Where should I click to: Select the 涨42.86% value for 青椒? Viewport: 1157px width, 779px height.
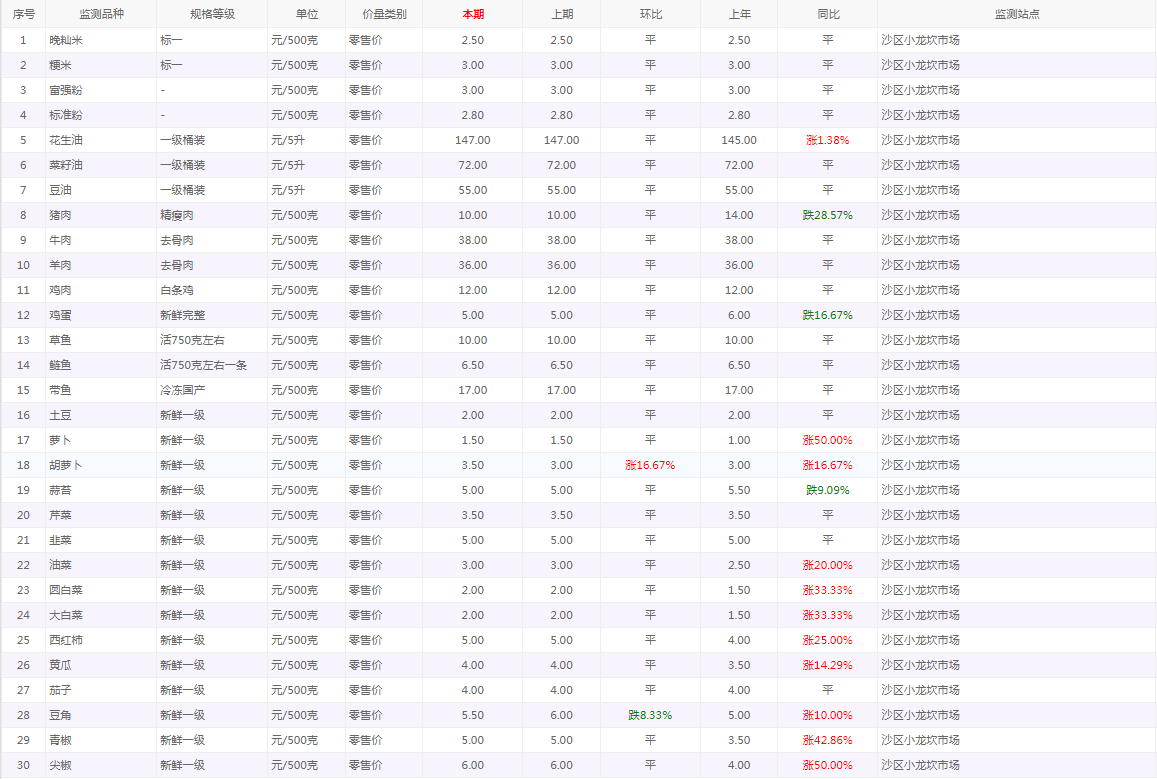click(827, 740)
